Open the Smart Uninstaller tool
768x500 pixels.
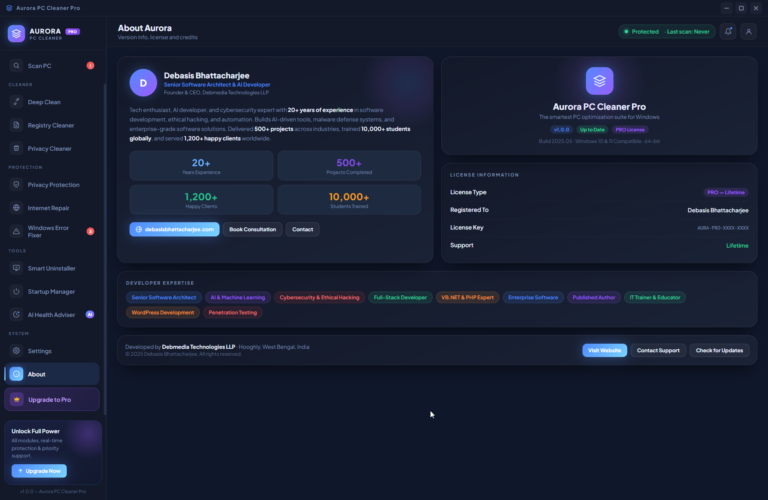click(x=52, y=268)
